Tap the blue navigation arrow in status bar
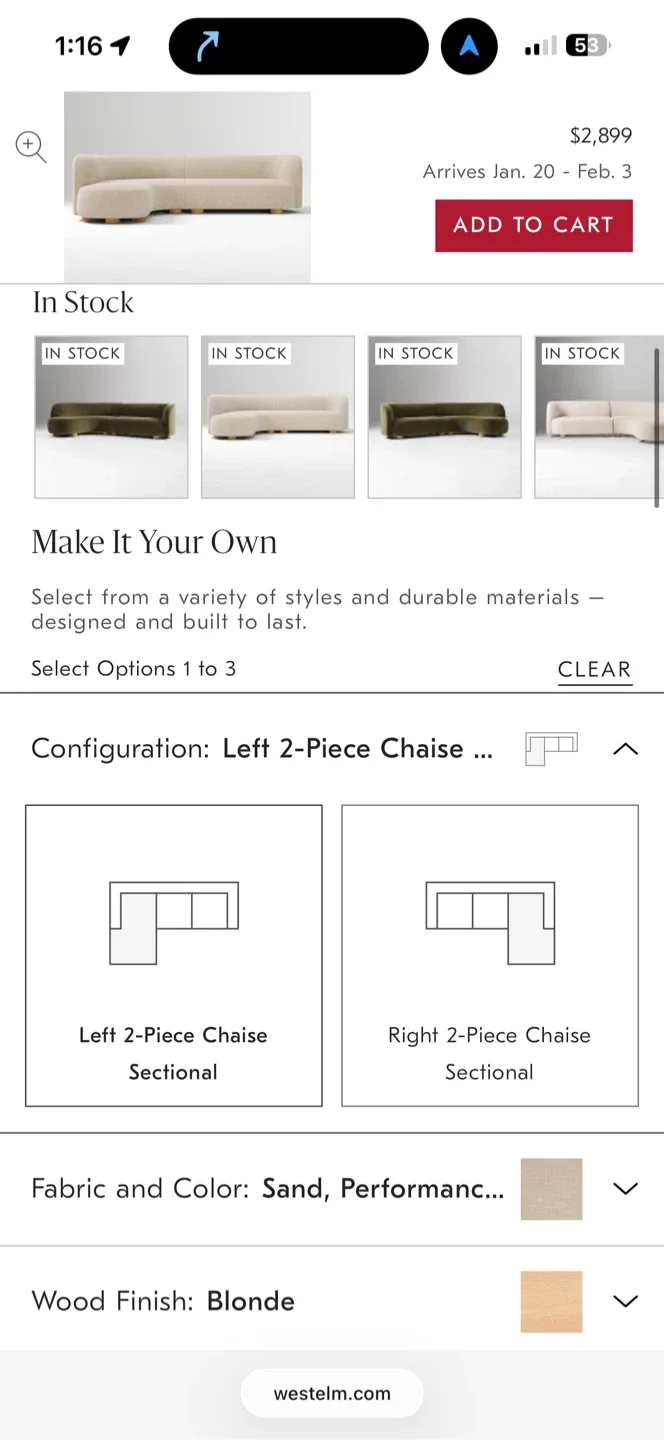The image size is (664, 1440). [469, 45]
